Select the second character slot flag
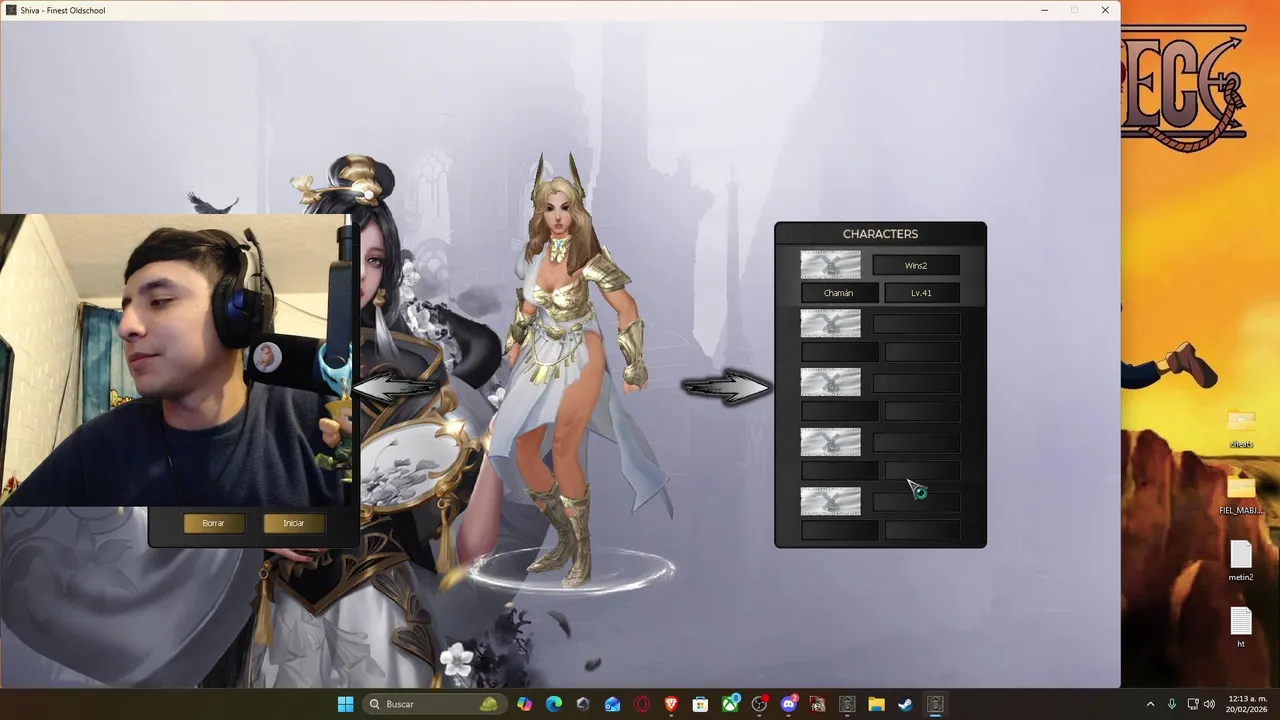The image size is (1280, 720). coord(830,323)
